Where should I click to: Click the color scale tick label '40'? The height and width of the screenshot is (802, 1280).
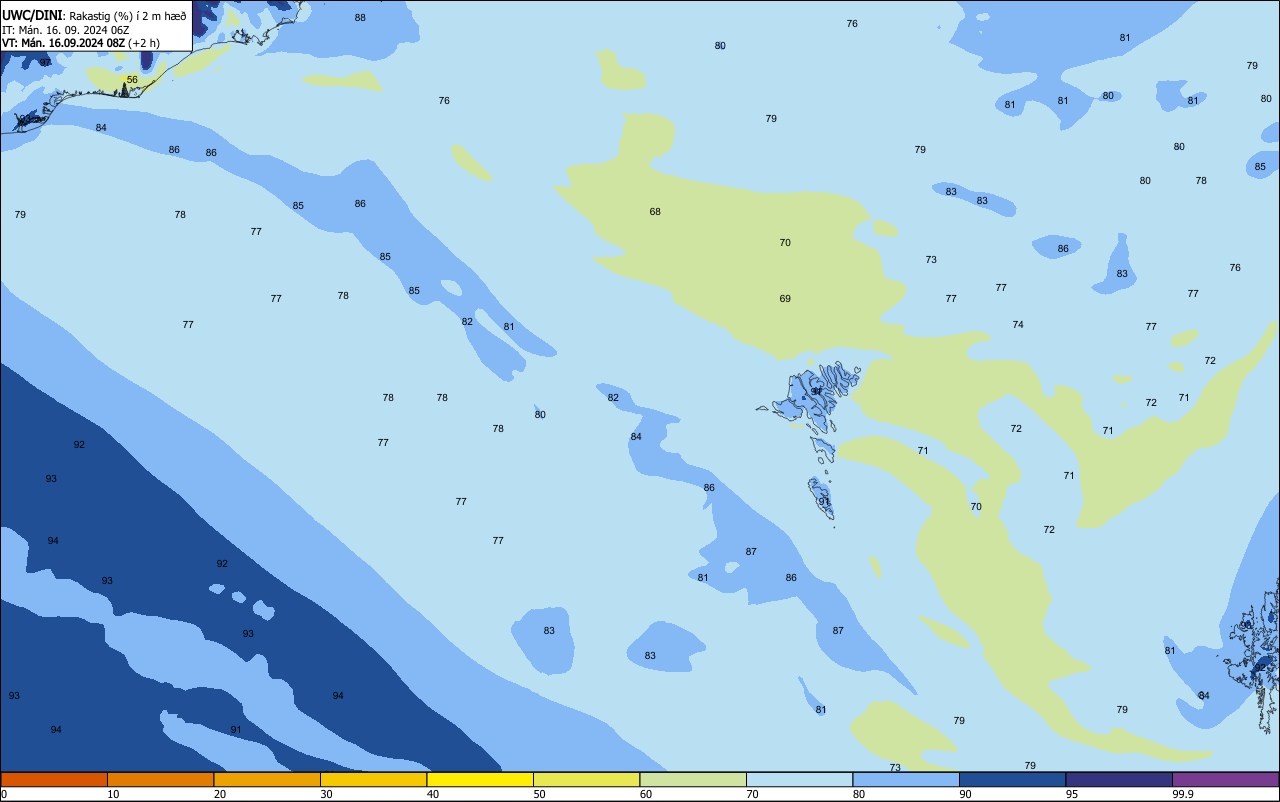(x=433, y=794)
